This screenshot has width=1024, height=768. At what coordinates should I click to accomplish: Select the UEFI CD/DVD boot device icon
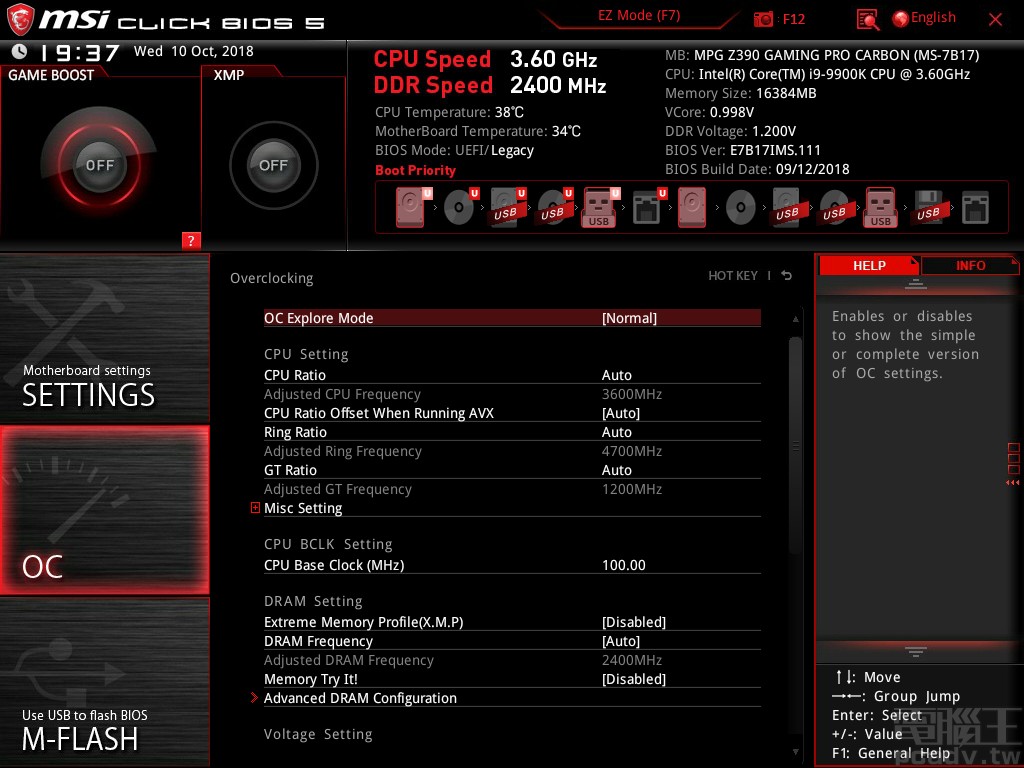tap(460, 207)
